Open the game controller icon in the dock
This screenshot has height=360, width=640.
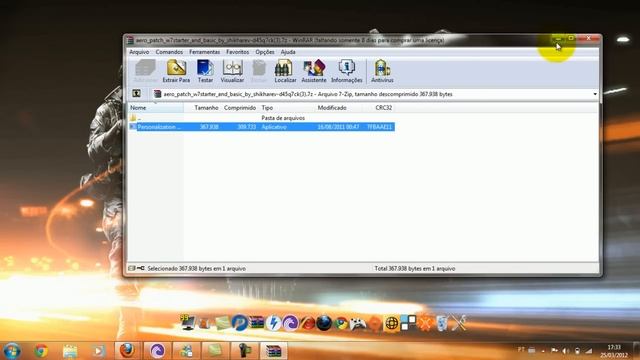[358, 324]
